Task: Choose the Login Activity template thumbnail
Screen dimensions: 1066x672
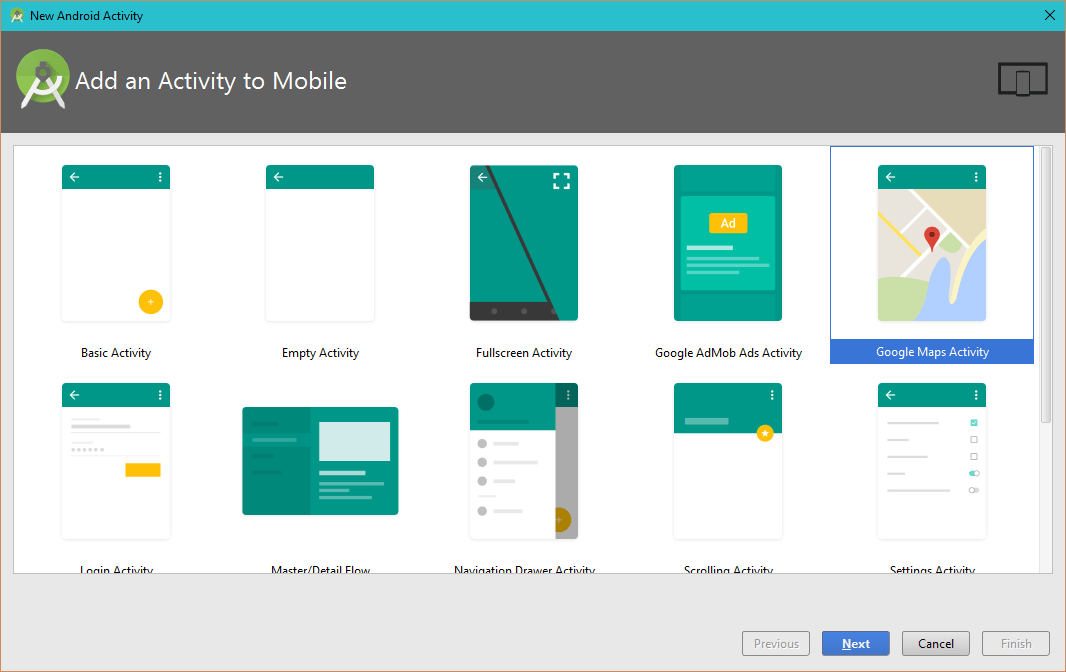Action: [116, 460]
